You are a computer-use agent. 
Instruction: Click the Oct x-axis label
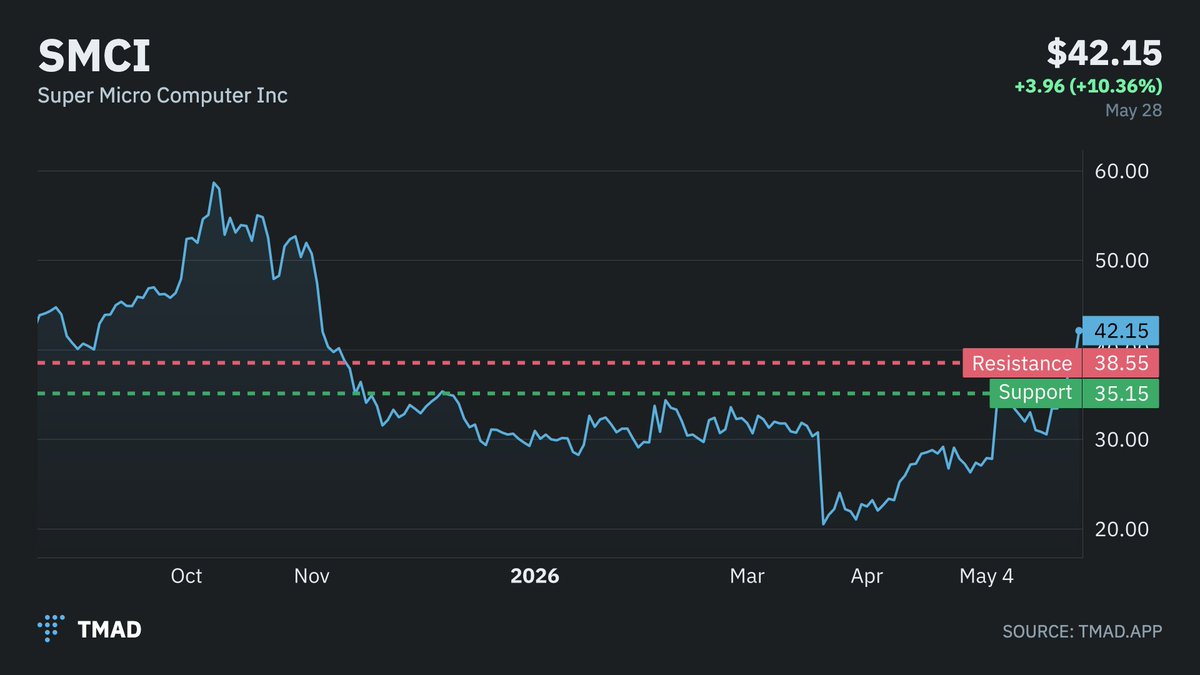tap(186, 577)
